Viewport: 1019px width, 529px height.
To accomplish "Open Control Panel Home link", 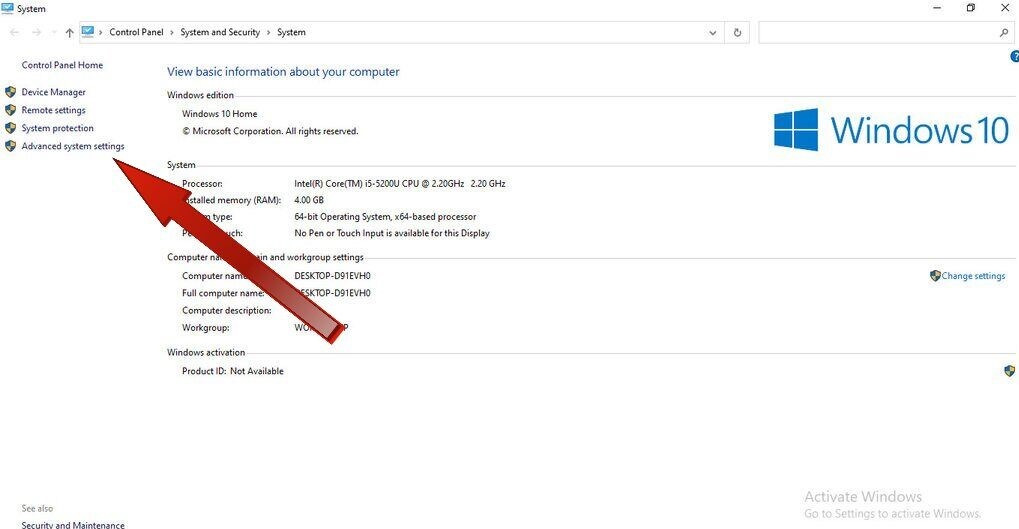I will pyautogui.click(x=62, y=65).
